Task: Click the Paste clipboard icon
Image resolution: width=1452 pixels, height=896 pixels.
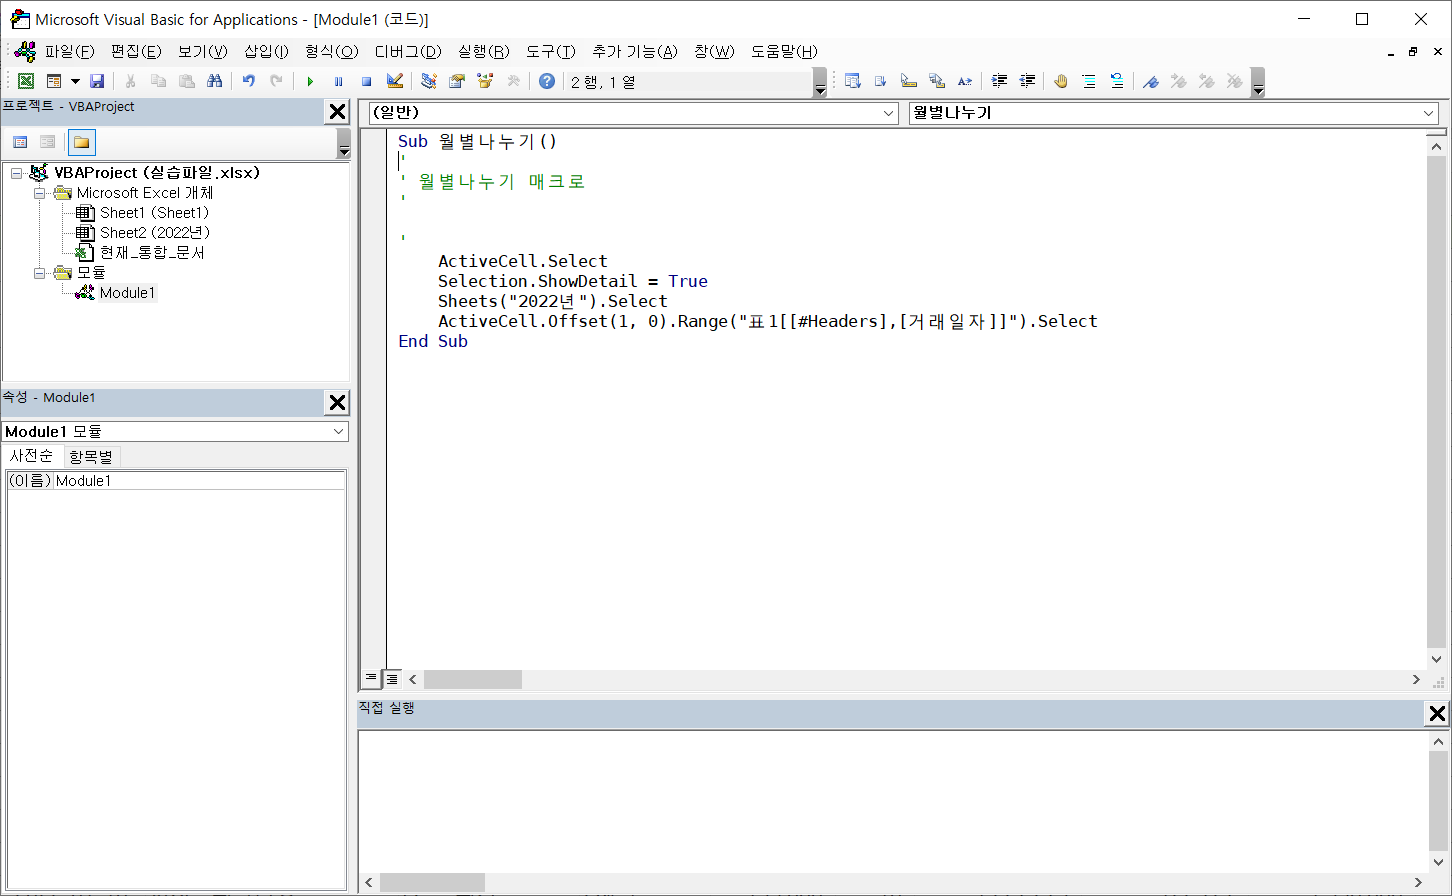Action: coord(186,81)
